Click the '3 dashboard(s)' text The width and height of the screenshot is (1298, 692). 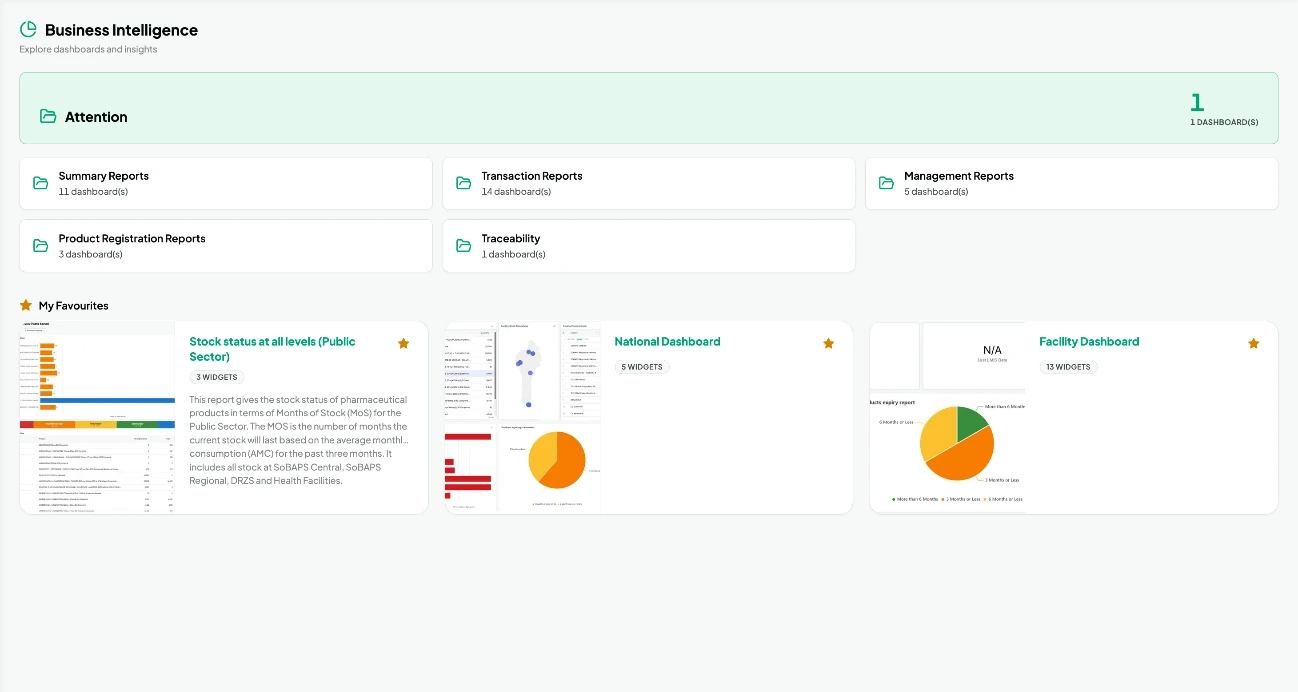point(91,255)
